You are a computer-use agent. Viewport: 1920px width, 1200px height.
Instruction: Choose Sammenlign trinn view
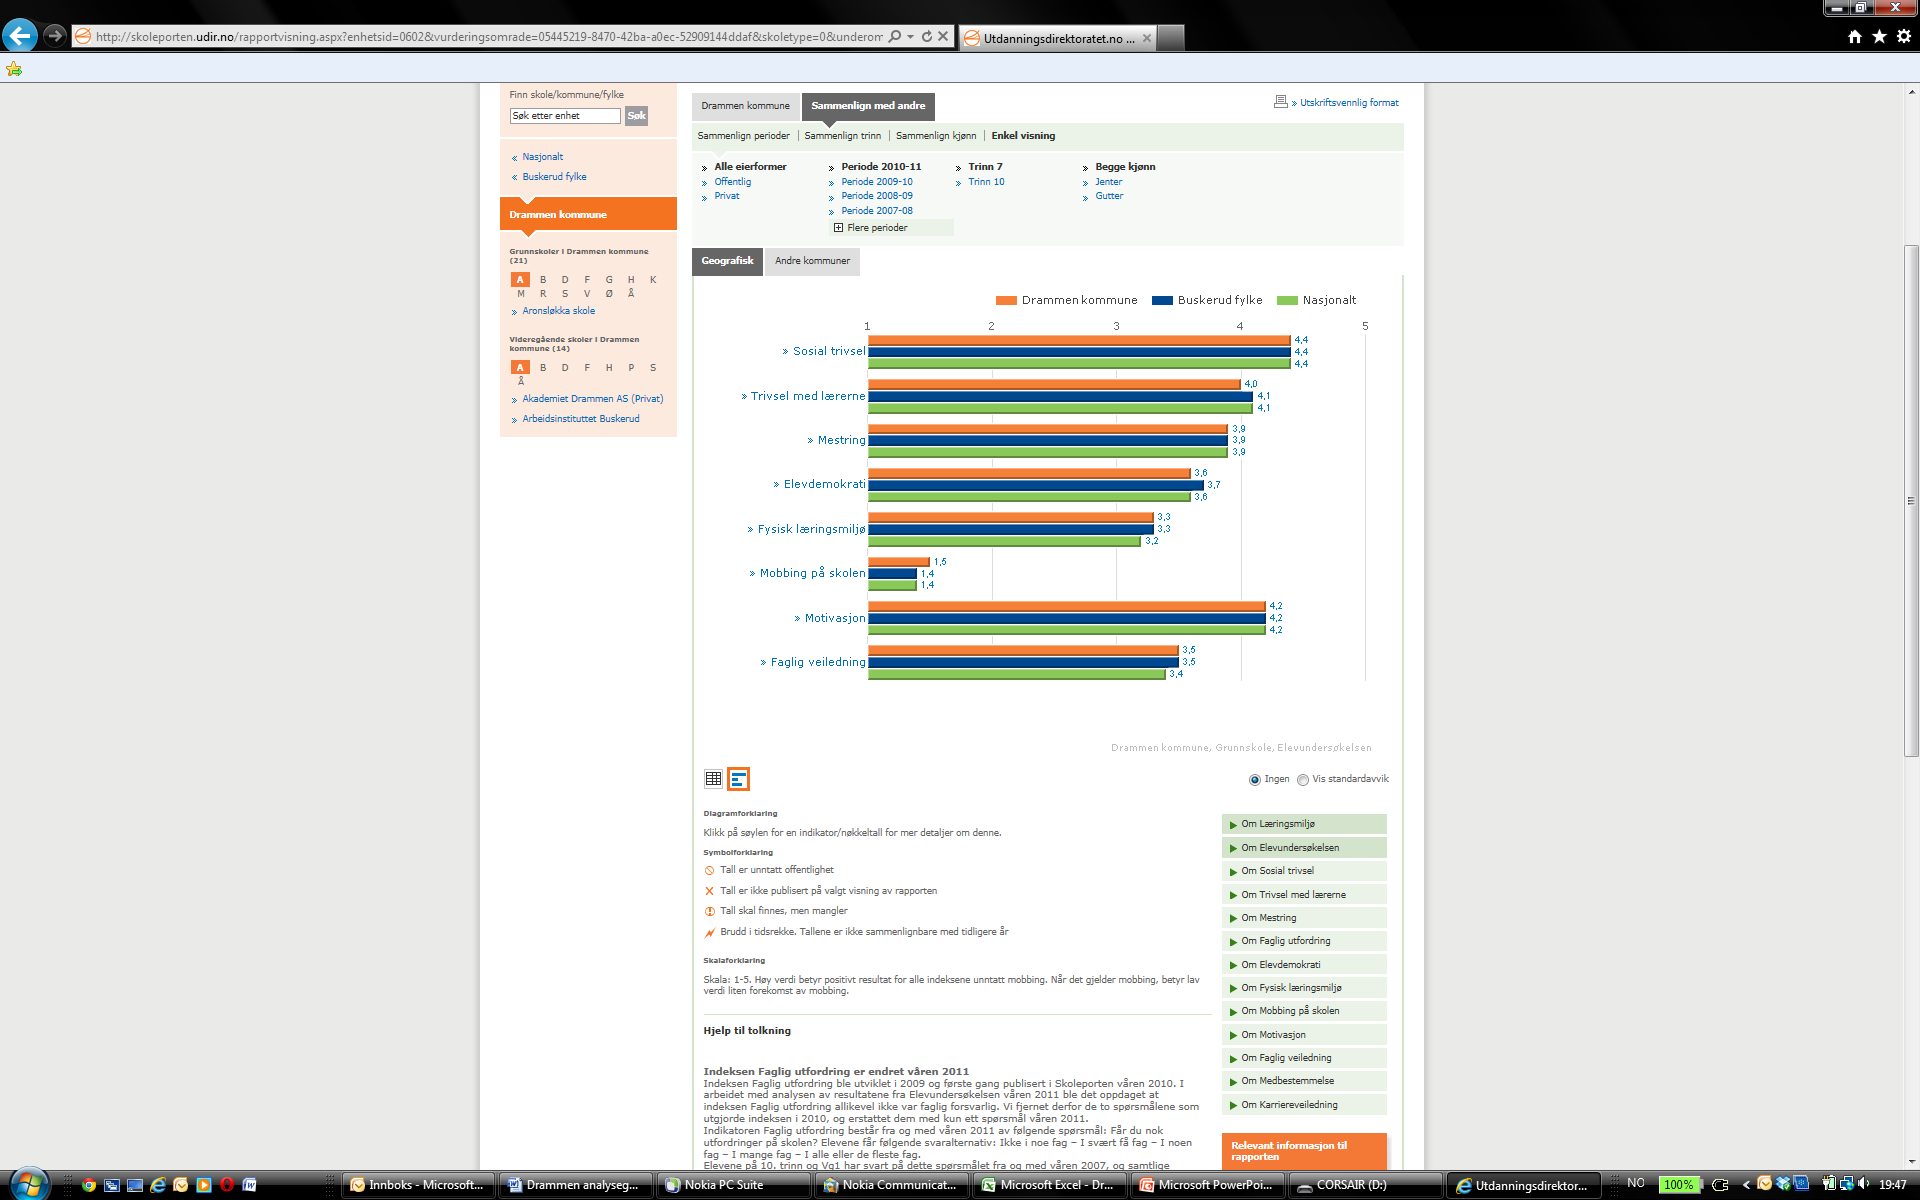pos(843,136)
